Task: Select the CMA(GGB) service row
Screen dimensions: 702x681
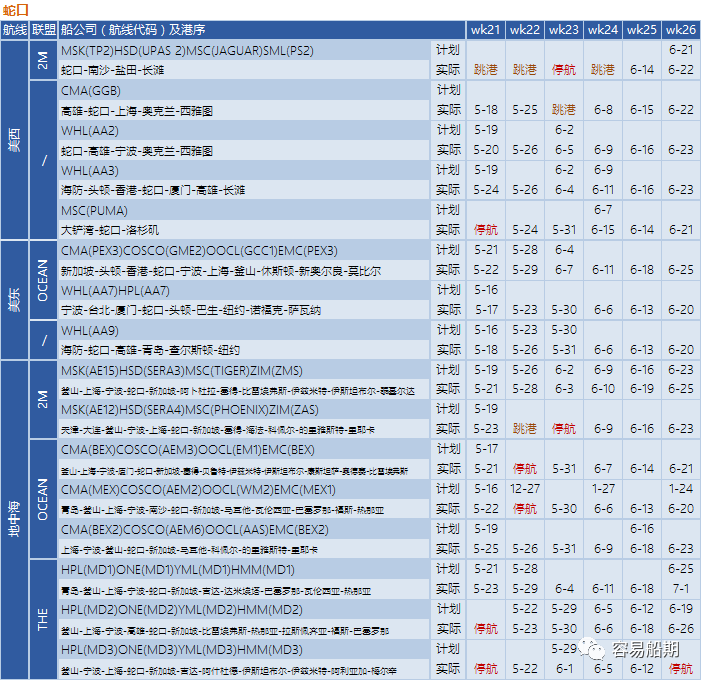Action: (244, 91)
